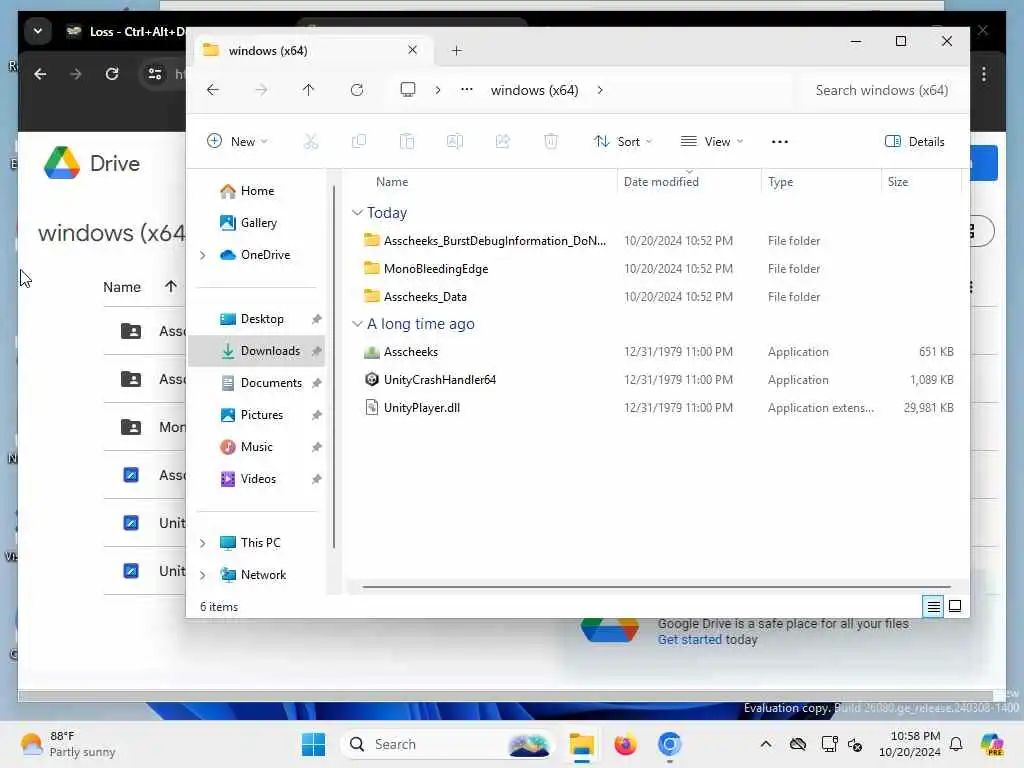Collapse the A long time ago group
The height and width of the screenshot is (768, 1024).
pyautogui.click(x=357, y=323)
